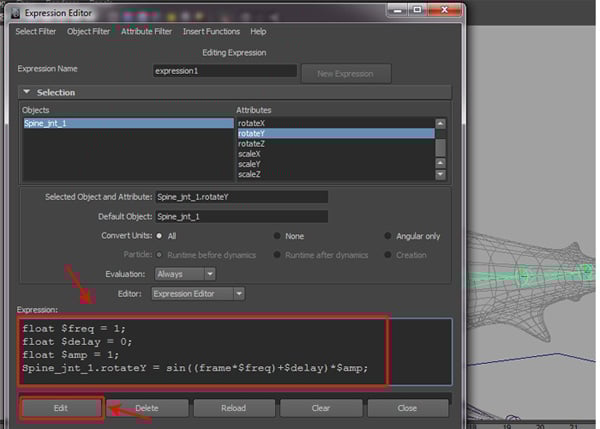The width and height of the screenshot is (600, 429).
Task: Select scaleZ in the Attributes list
Action: tap(336, 174)
